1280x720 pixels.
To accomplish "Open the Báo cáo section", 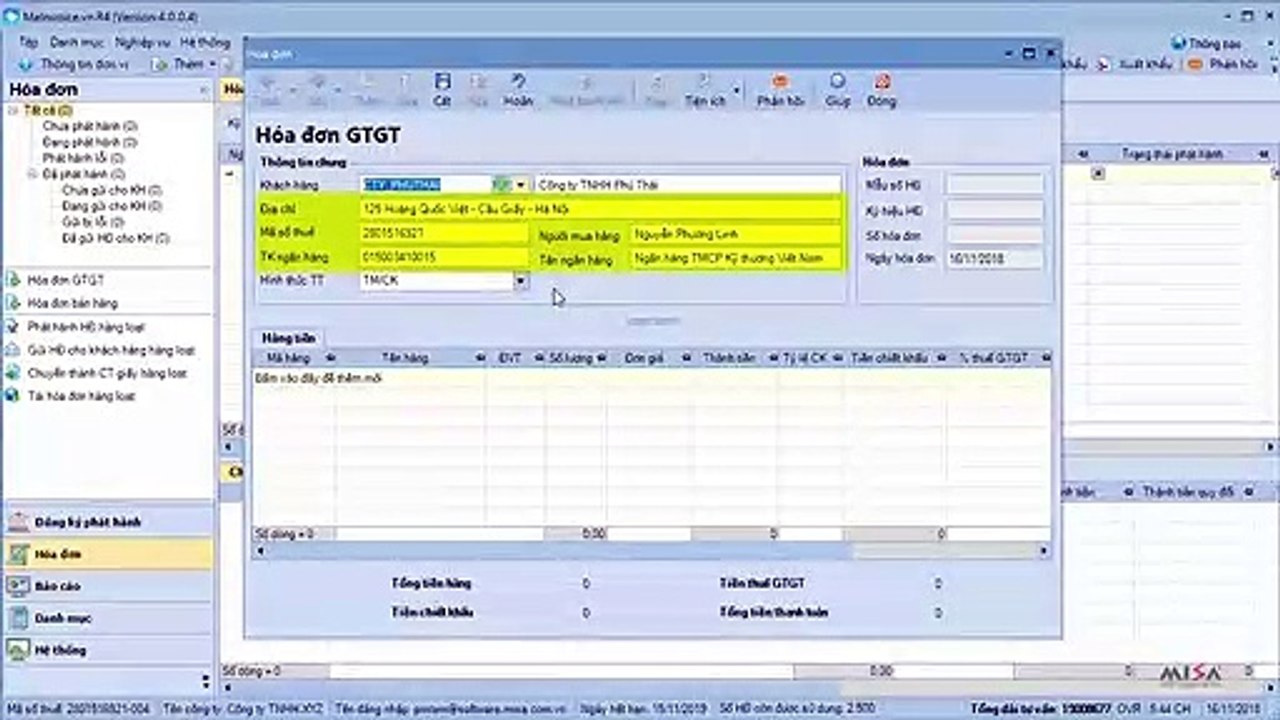I will 107,586.
